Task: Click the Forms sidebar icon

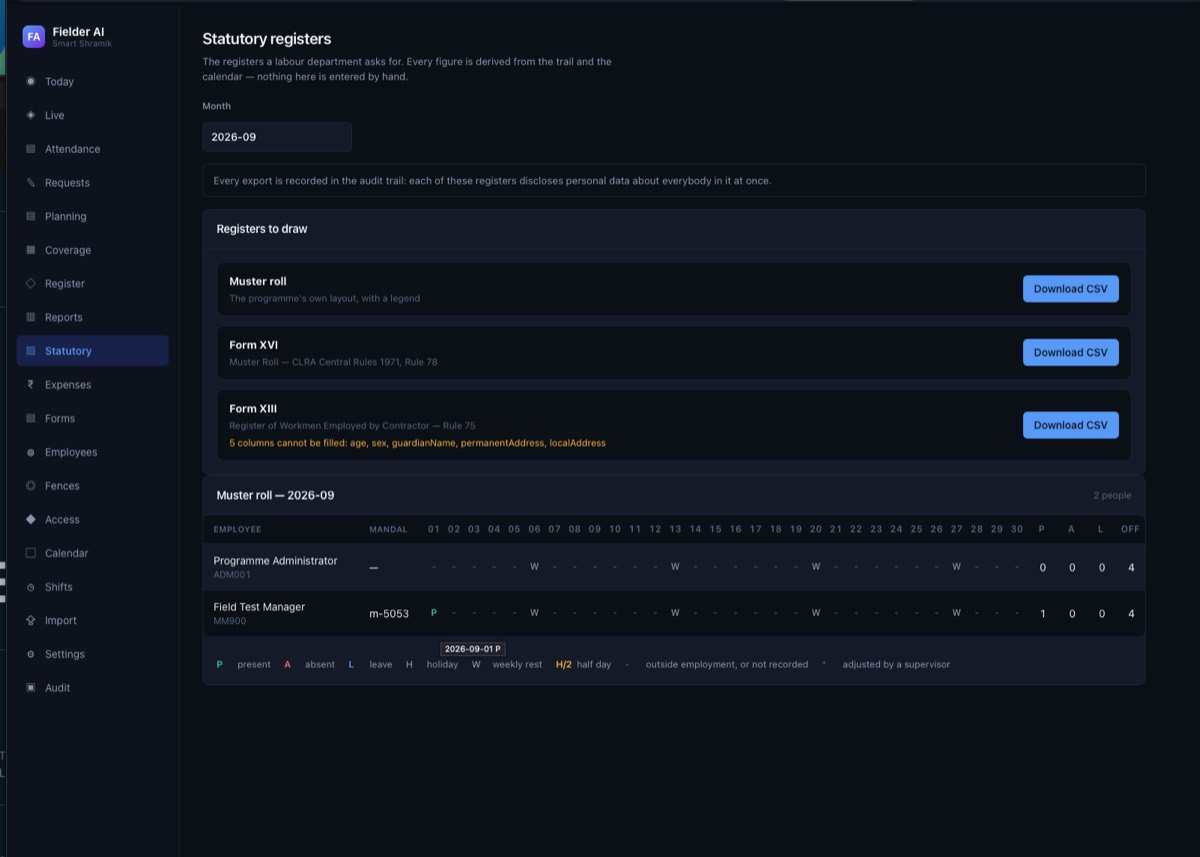Action: click(x=31, y=418)
